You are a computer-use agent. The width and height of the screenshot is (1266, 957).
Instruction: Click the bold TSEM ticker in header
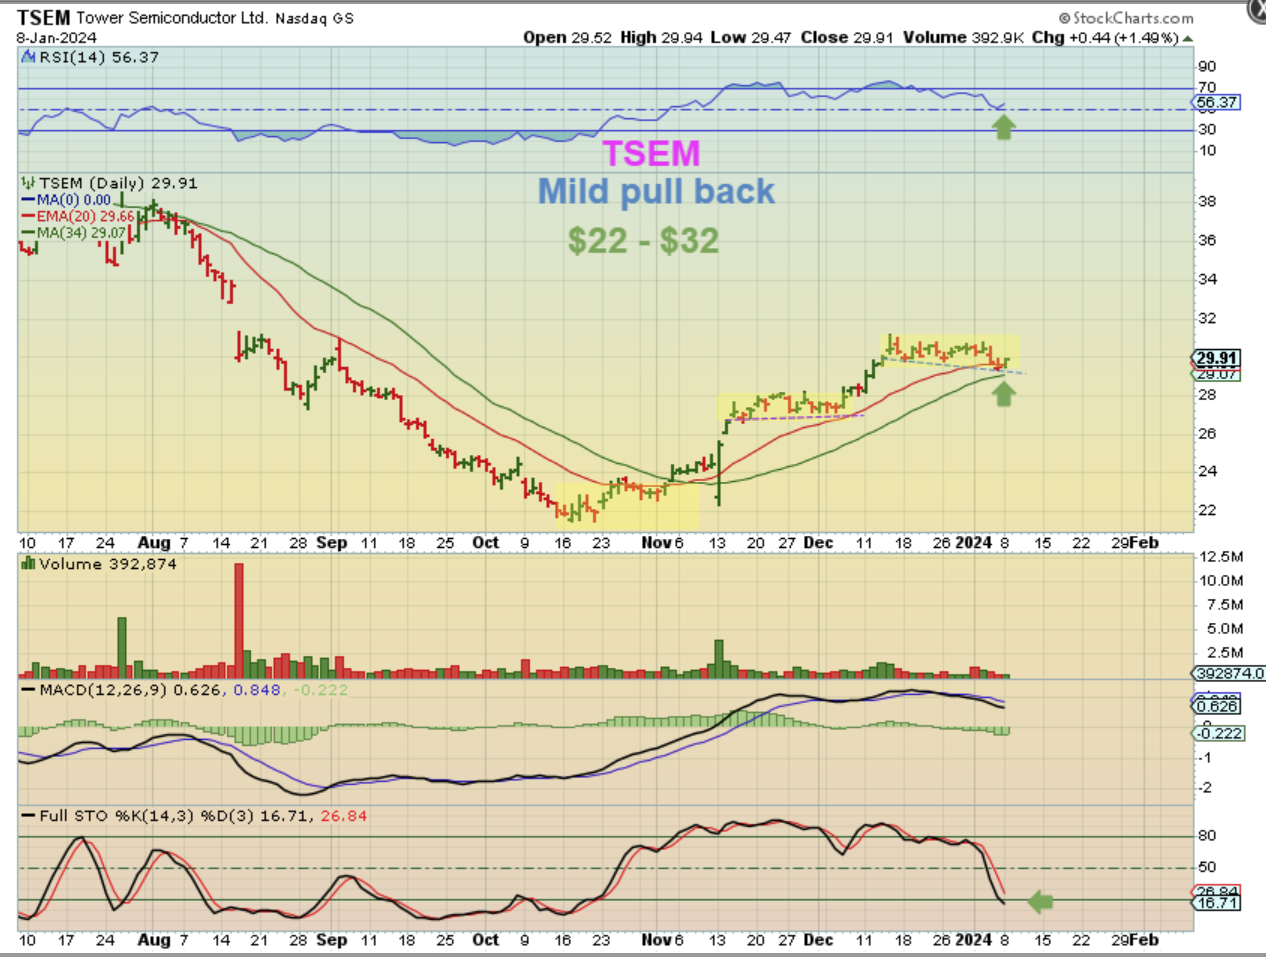point(44,18)
